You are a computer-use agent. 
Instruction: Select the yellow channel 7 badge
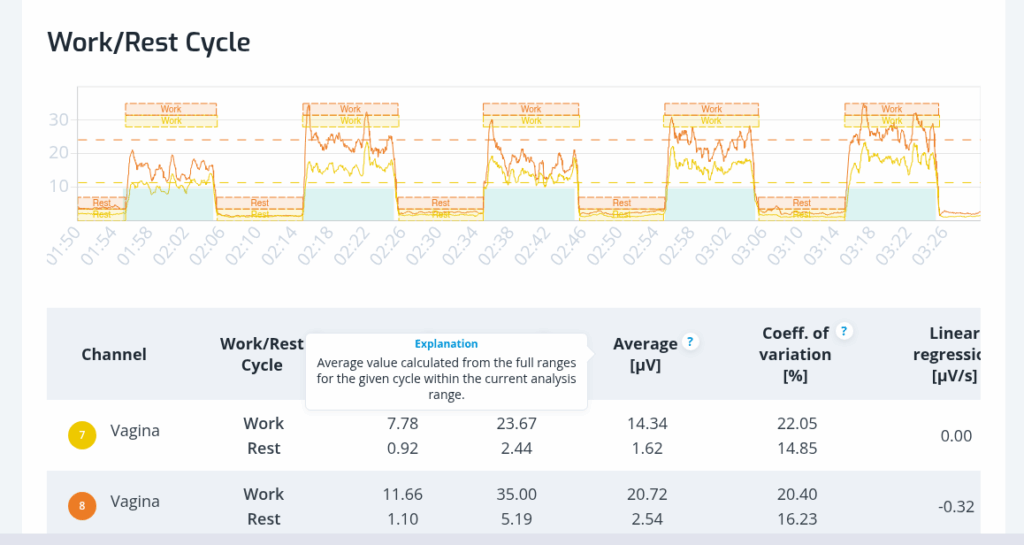click(82, 435)
